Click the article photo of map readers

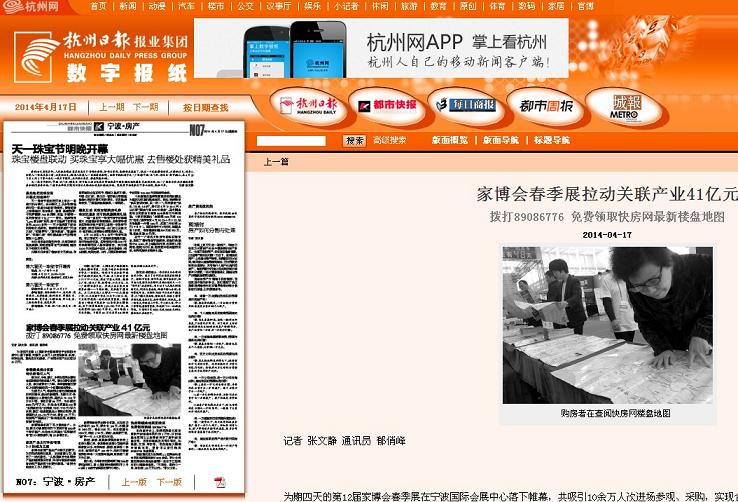tap(607, 325)
